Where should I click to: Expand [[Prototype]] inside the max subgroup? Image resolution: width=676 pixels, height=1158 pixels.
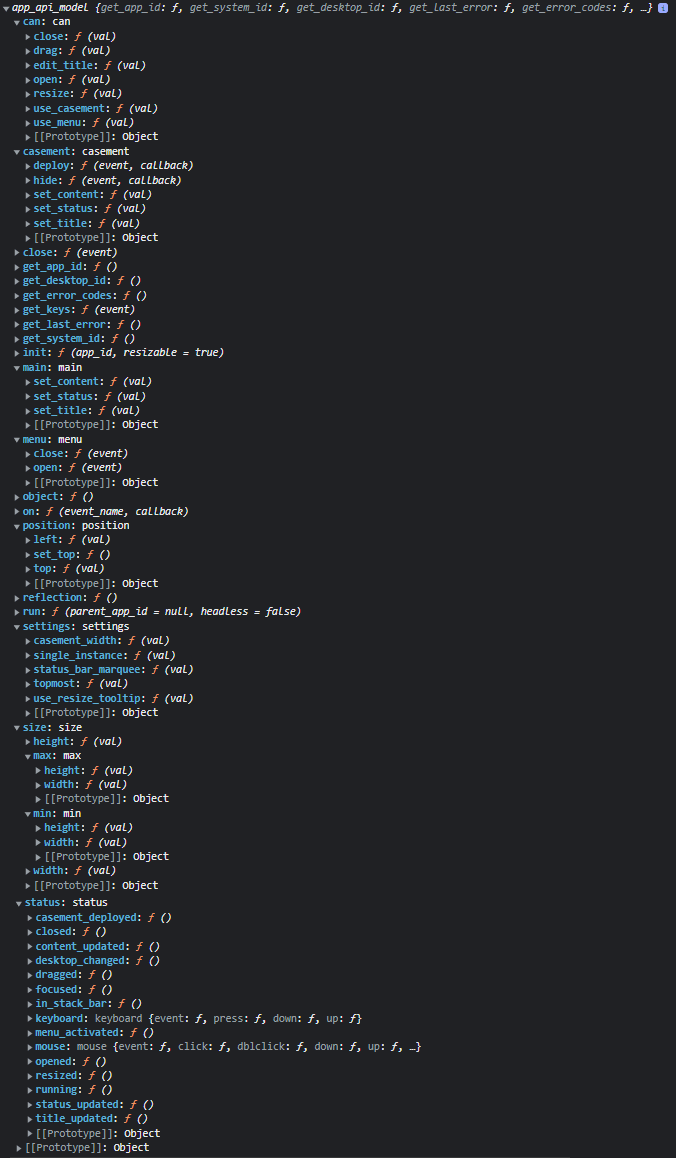(x=39, y=799)
